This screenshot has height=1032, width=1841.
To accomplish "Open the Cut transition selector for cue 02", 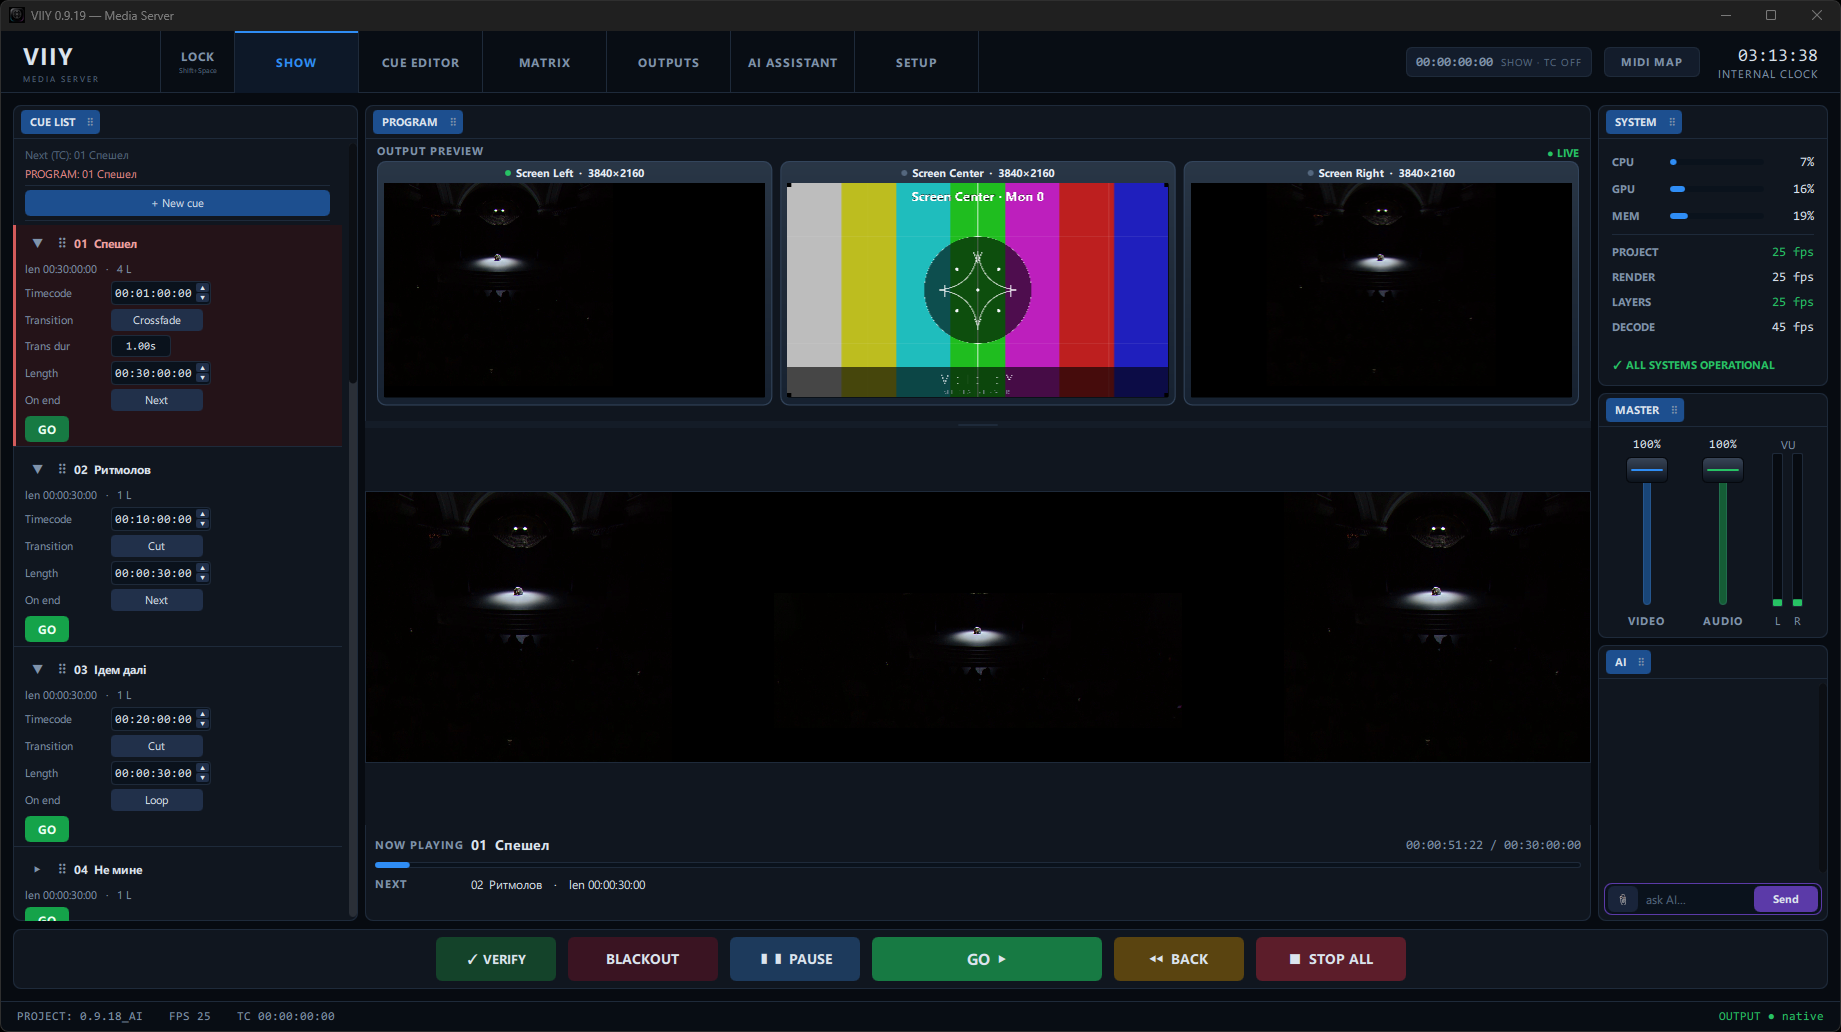I will point(157,546).
